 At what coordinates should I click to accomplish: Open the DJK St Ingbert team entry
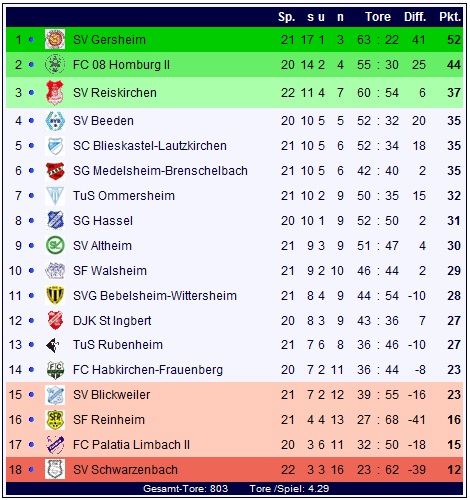pyautogui.click(x=112, y=321)
